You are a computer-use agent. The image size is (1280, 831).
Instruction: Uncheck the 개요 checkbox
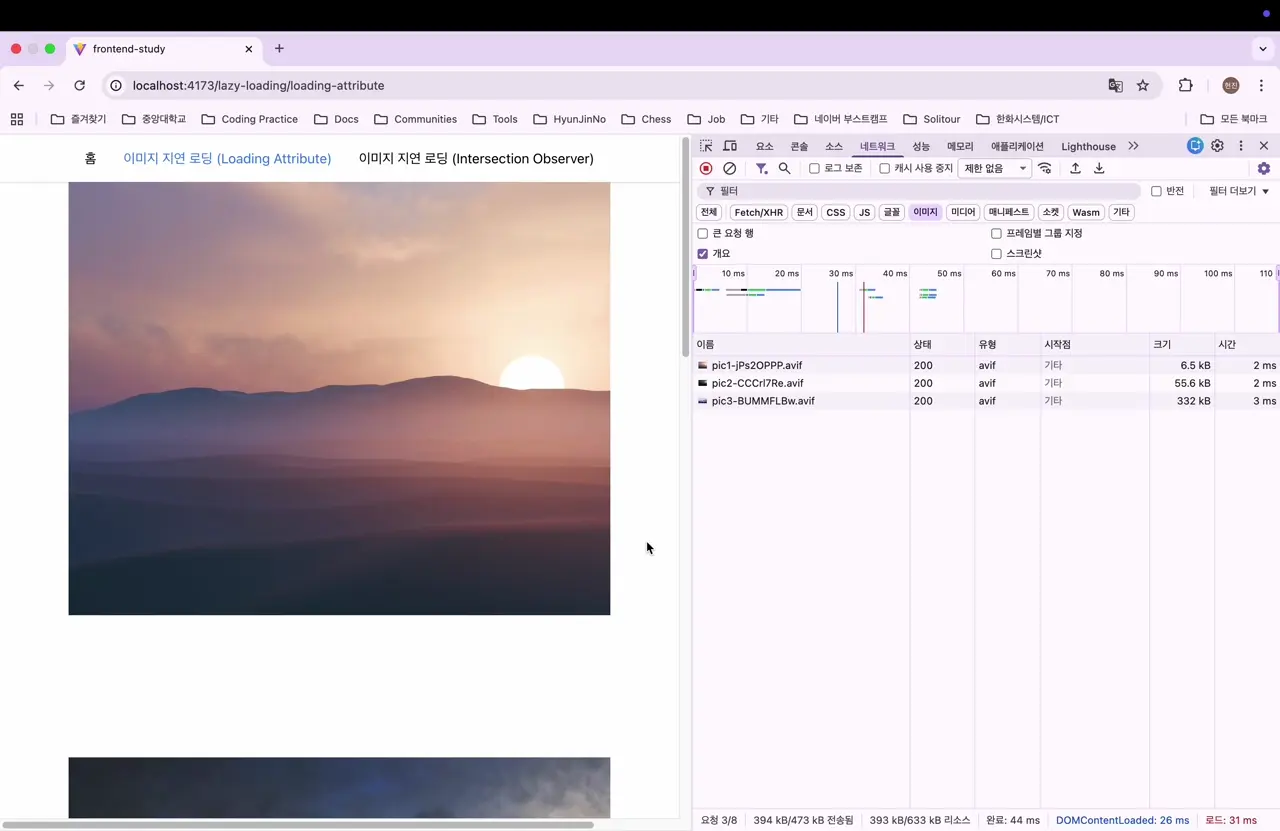[703, 254]
